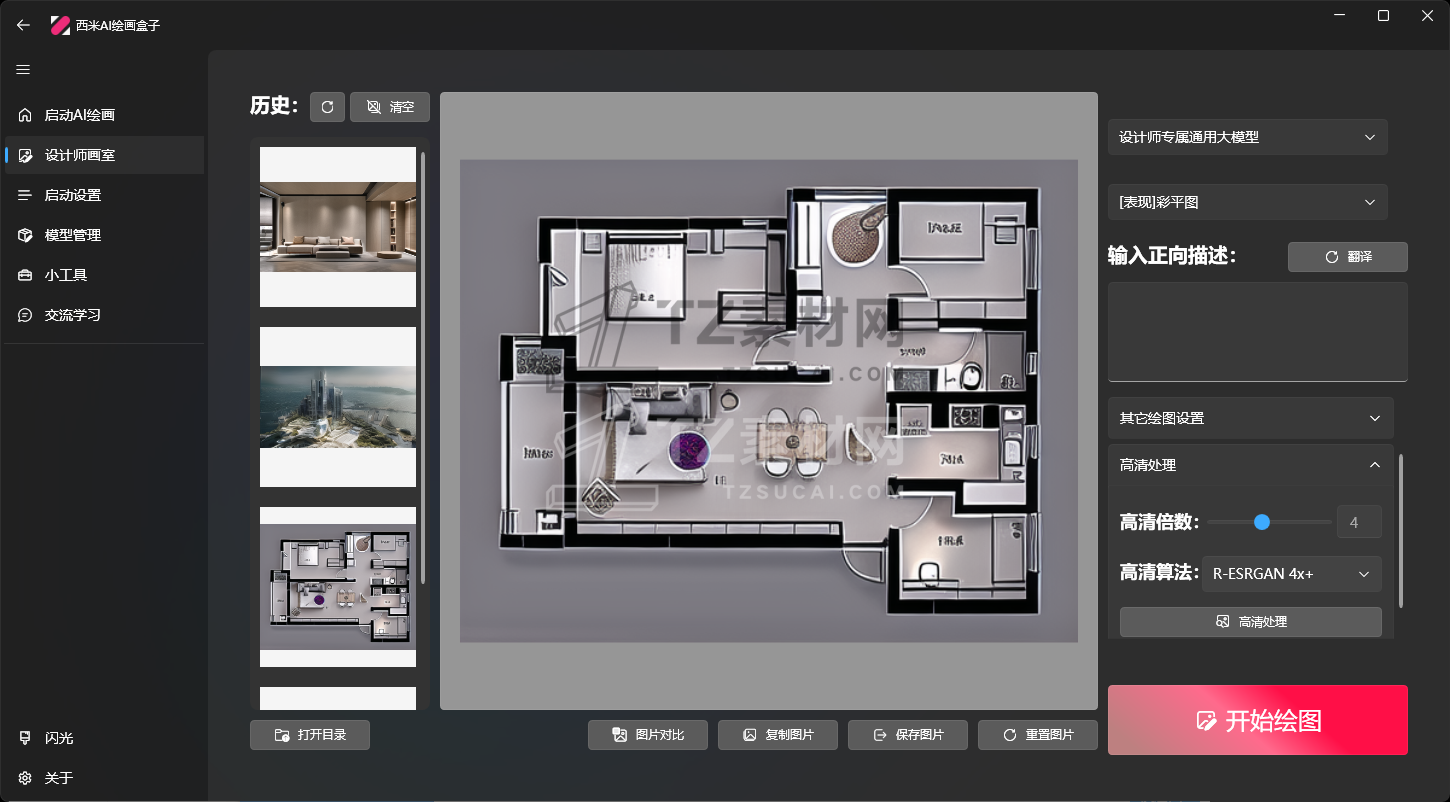Image resolution: width=1450 pixels, height=802 pixels.
Task: Click 打开目录 button
Action: [310, 735]
